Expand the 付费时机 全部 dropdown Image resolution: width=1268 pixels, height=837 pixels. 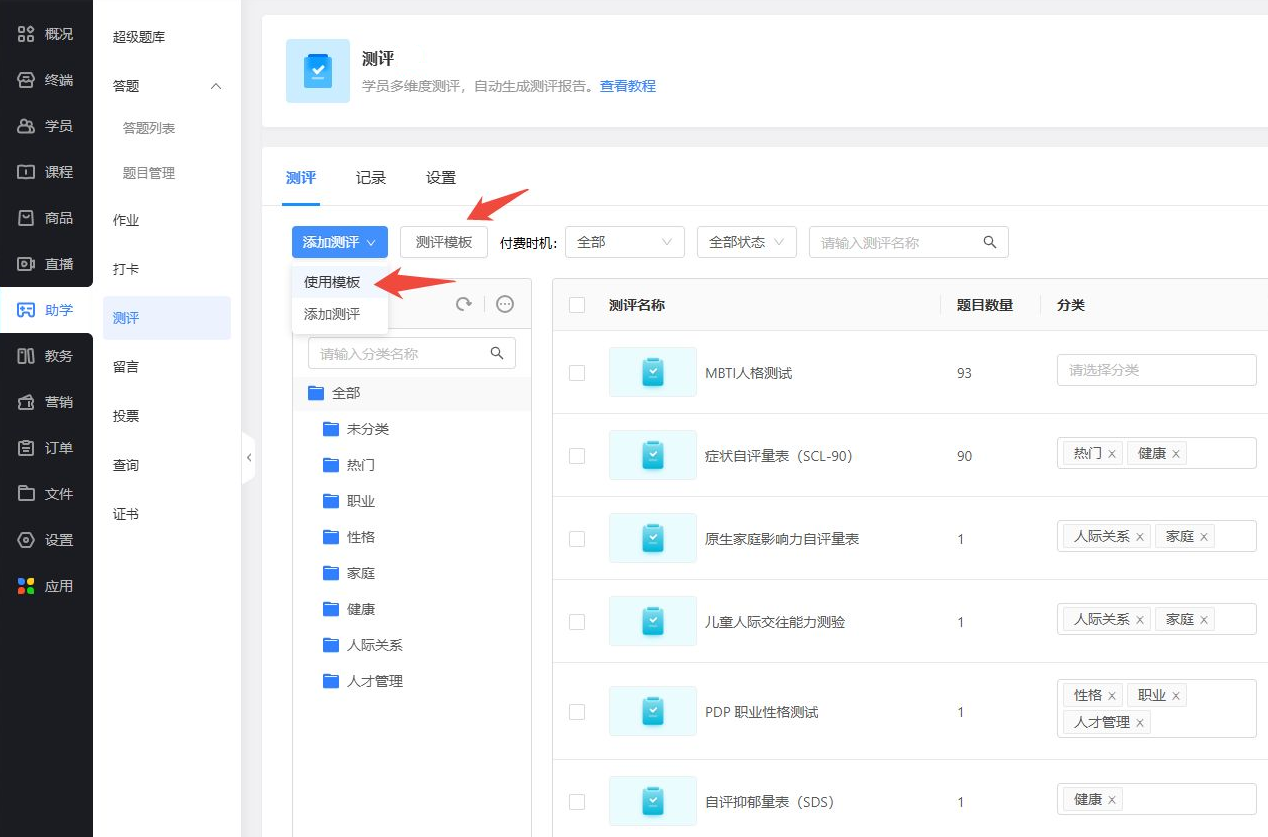click(624, 242)
